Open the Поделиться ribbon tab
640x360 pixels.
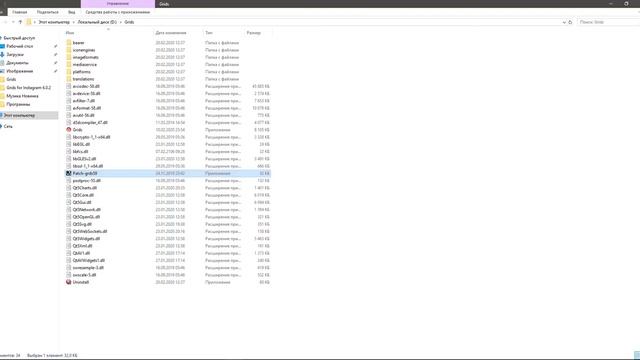point(47,12)
